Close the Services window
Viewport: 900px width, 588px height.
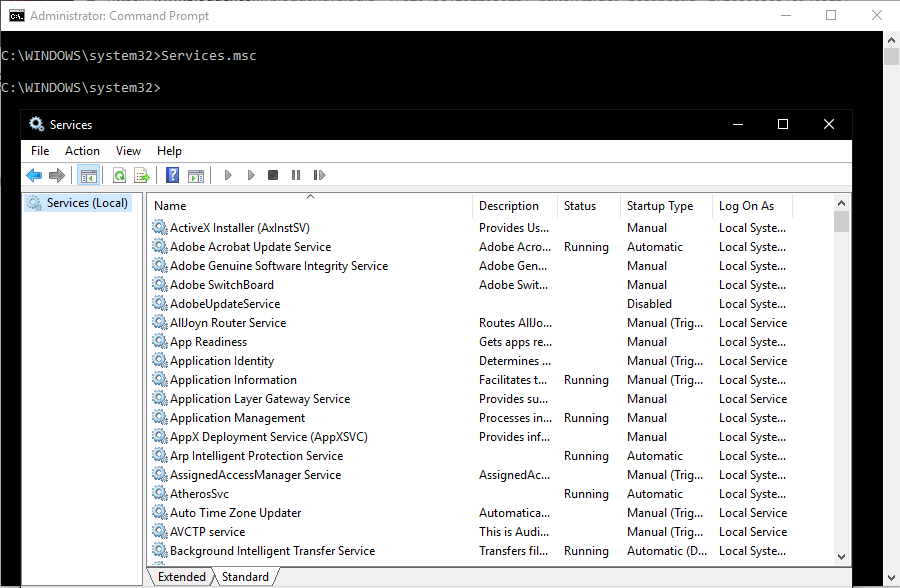[x=829, y=124]
